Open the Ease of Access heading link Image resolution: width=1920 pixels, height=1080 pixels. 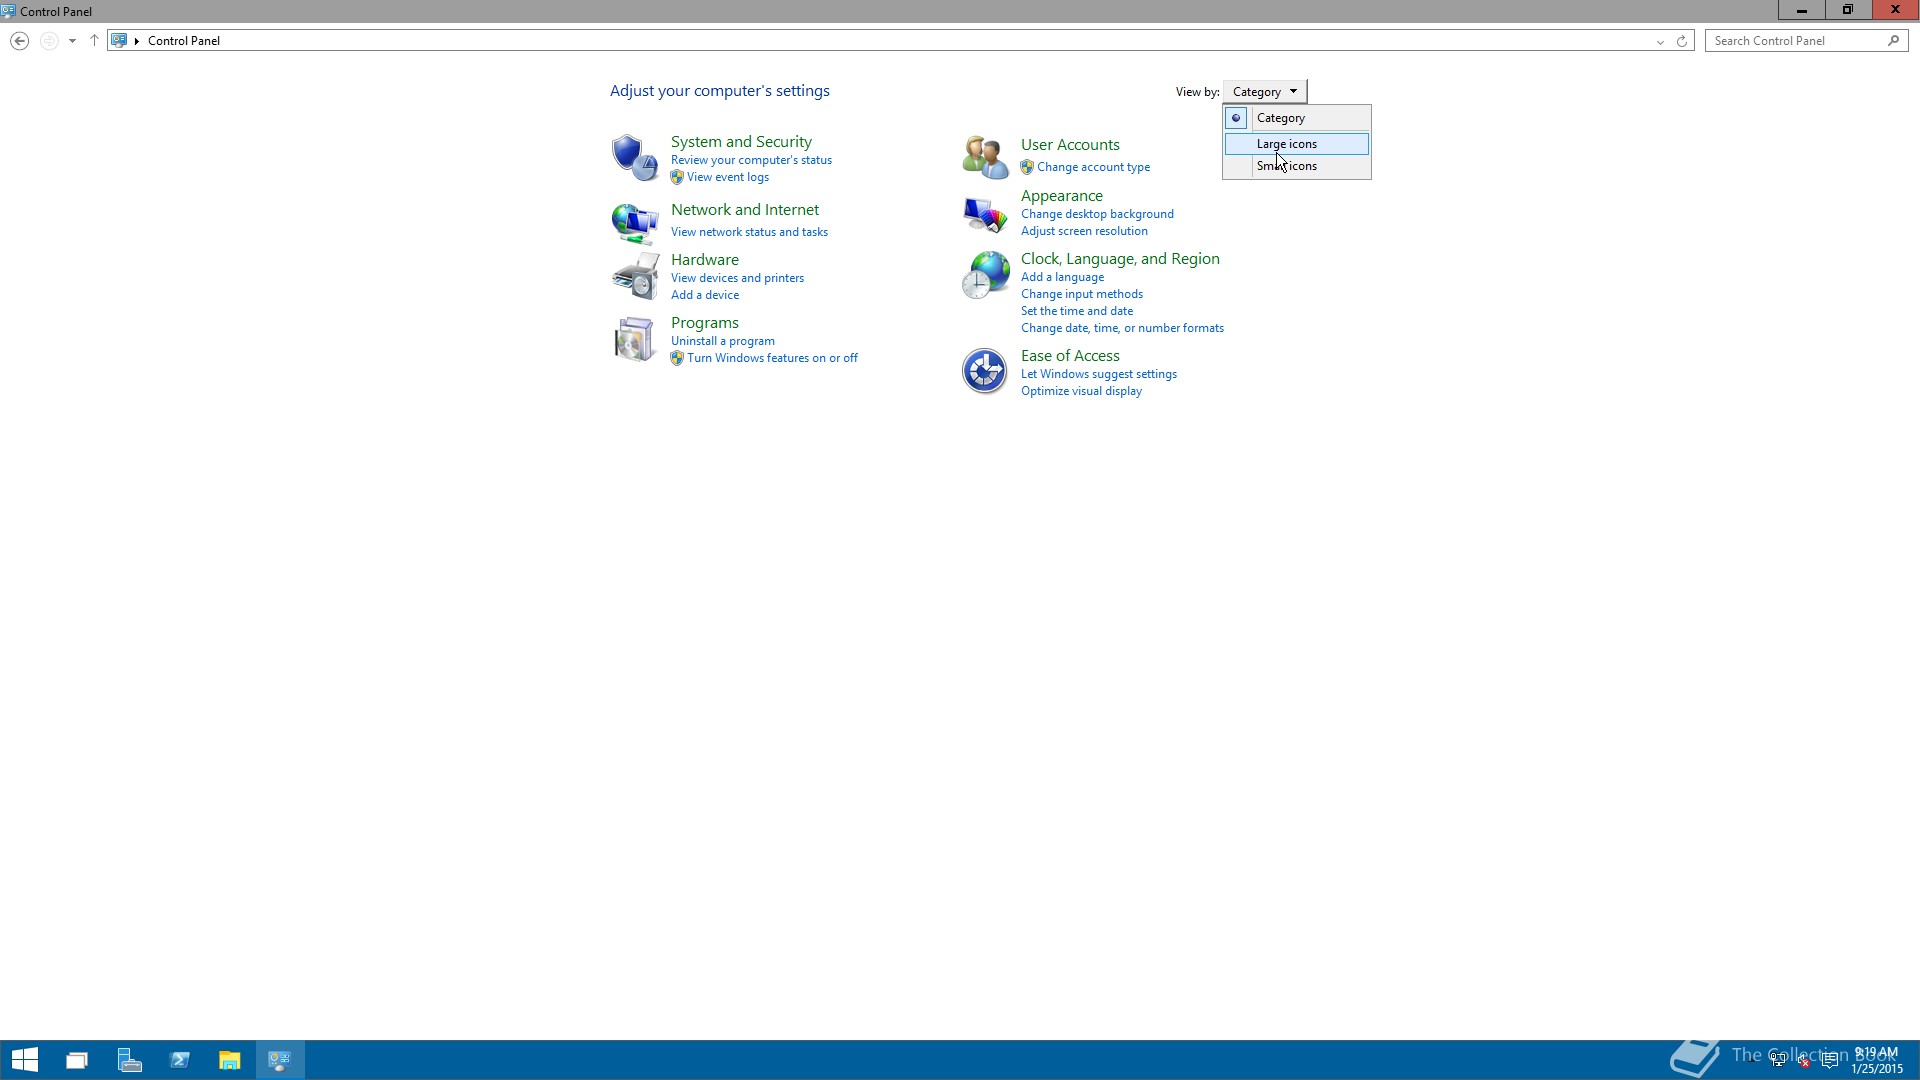point(1070,356)
